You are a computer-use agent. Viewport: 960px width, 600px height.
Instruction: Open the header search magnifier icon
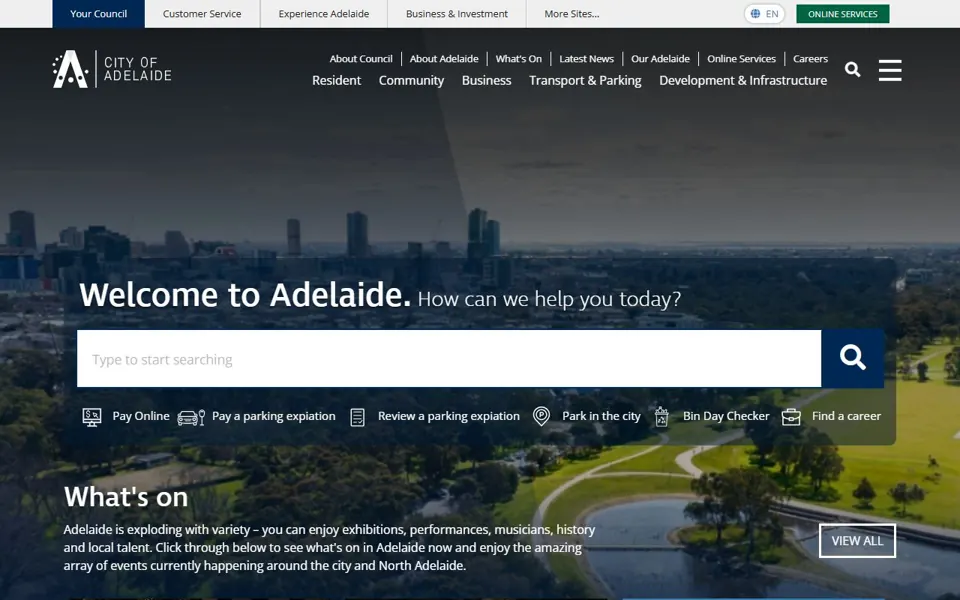(x=852, y=69)
